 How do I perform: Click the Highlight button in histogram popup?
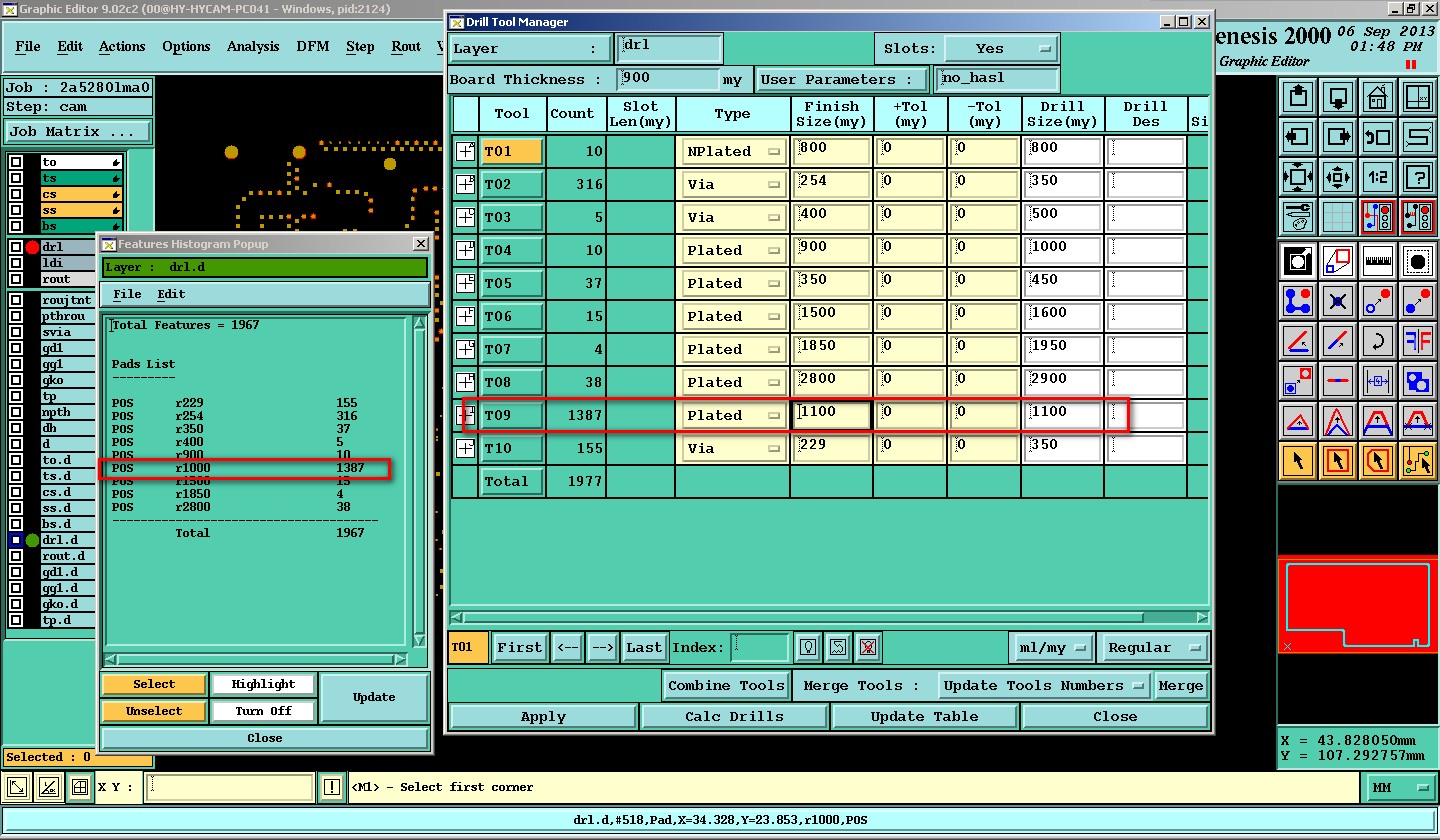263,685
